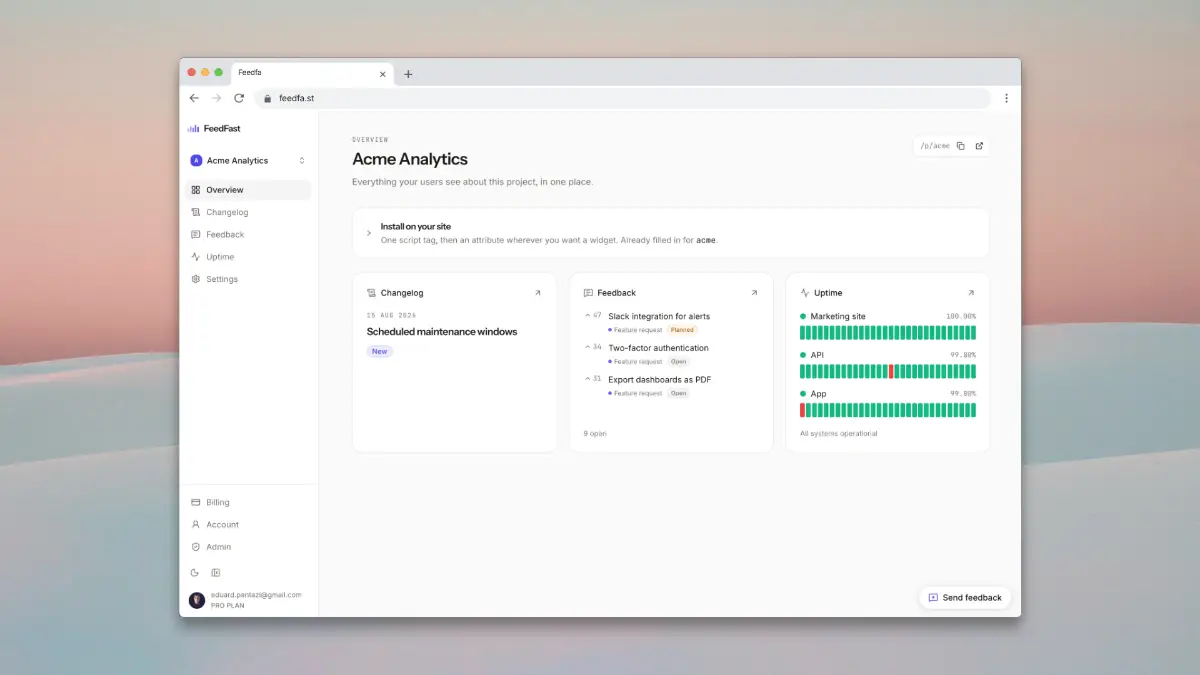Toggle dark mode with the moon icon

pos(195,573)
